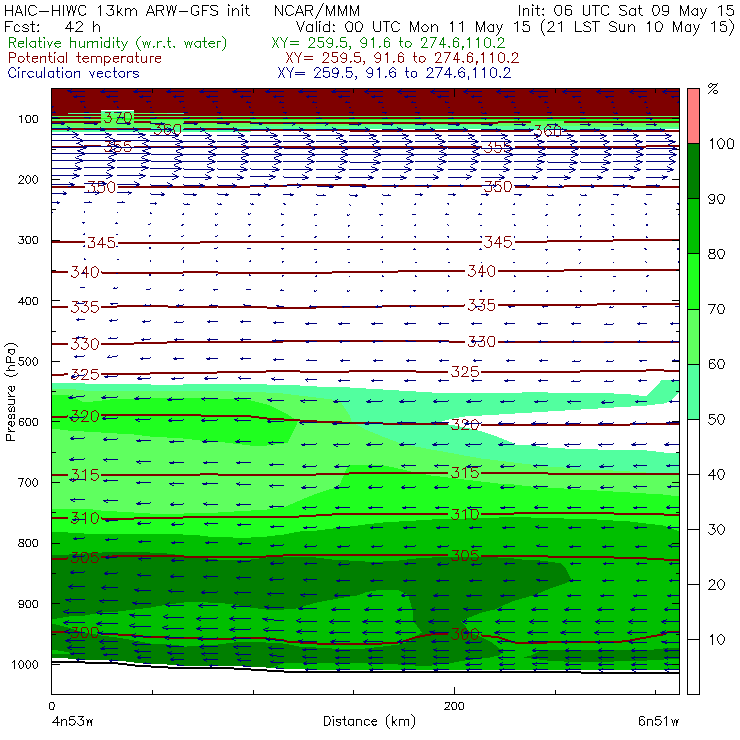
Task: Click the white 40–50% colorbar segment
Action: click(693, 446)
